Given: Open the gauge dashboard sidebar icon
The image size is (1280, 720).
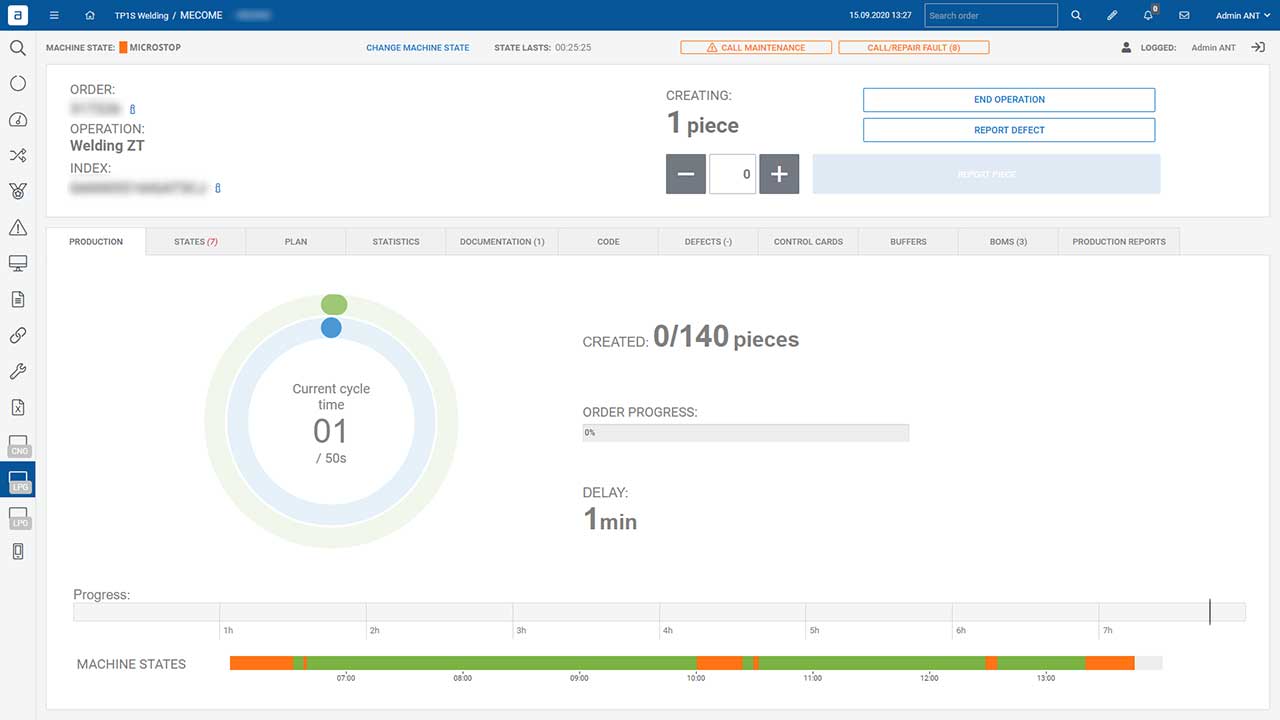Looking at the screenshot, I should (17, 120).
